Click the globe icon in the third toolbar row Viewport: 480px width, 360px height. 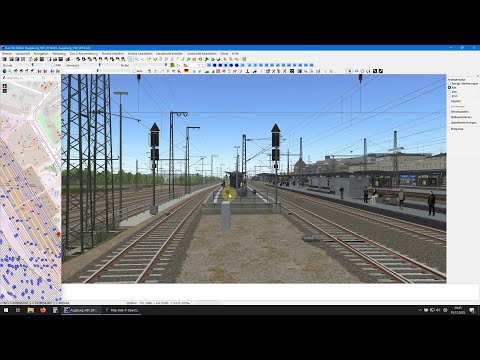point(4,71)
